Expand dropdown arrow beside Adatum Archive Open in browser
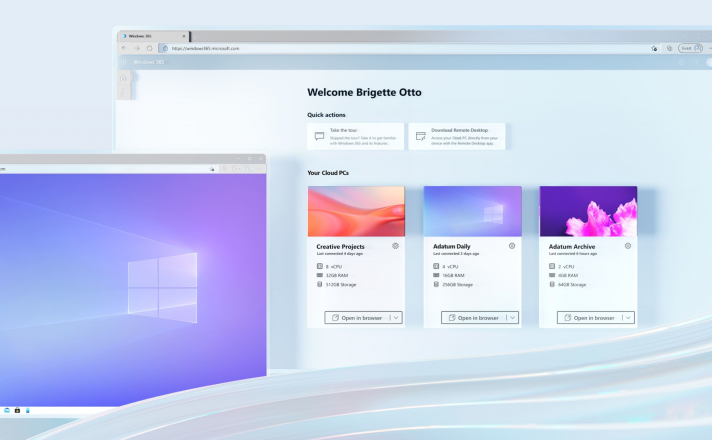Image resolution: width=712 pixels, height=440 pixels. coord(628,318)
